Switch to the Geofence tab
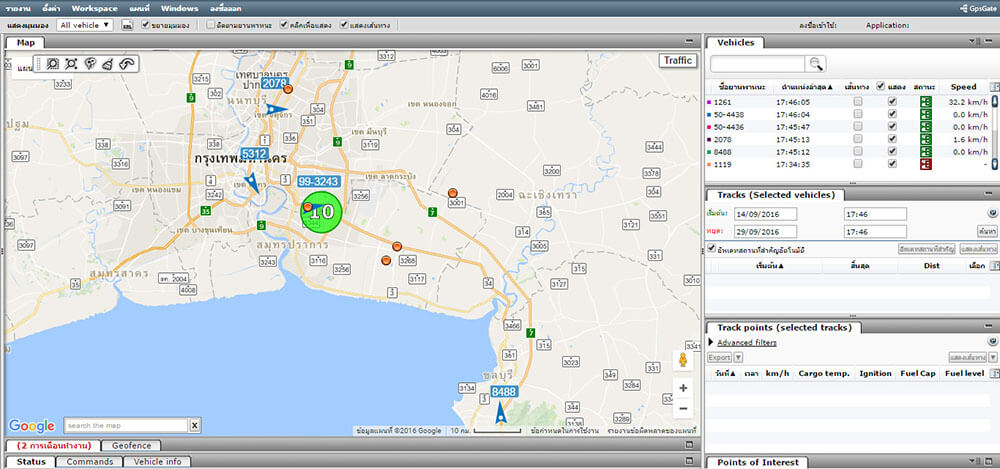 tap(132, 445)
